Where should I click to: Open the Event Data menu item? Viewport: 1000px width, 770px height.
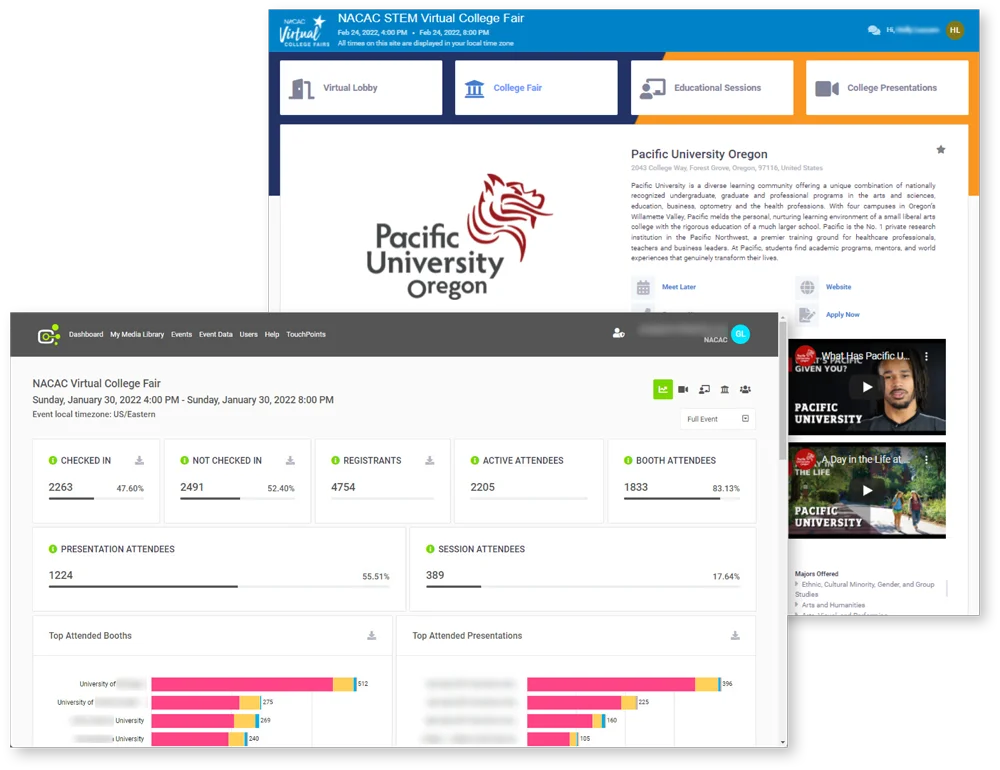(x=216, y=334)
